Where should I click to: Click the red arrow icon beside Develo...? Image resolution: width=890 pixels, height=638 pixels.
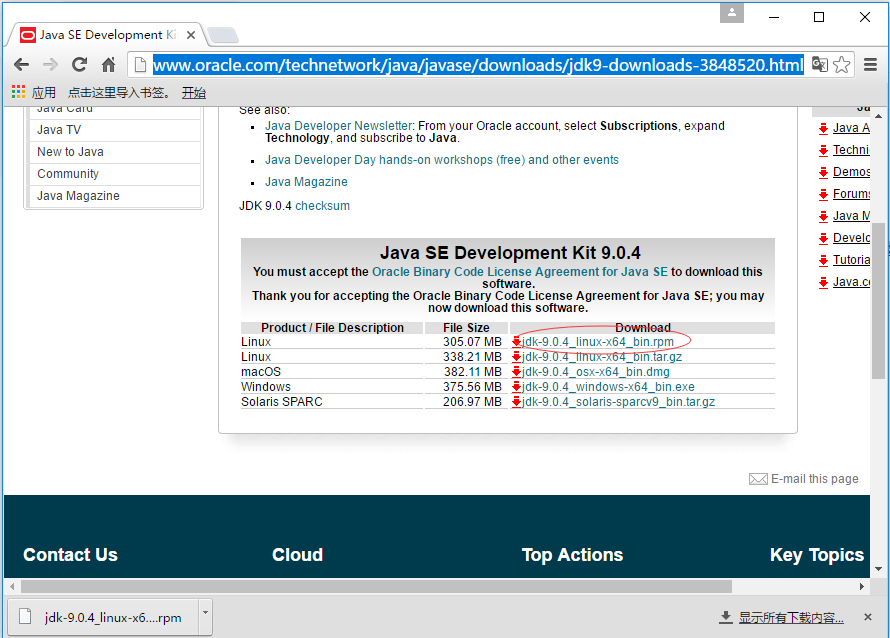click(824, 238)
